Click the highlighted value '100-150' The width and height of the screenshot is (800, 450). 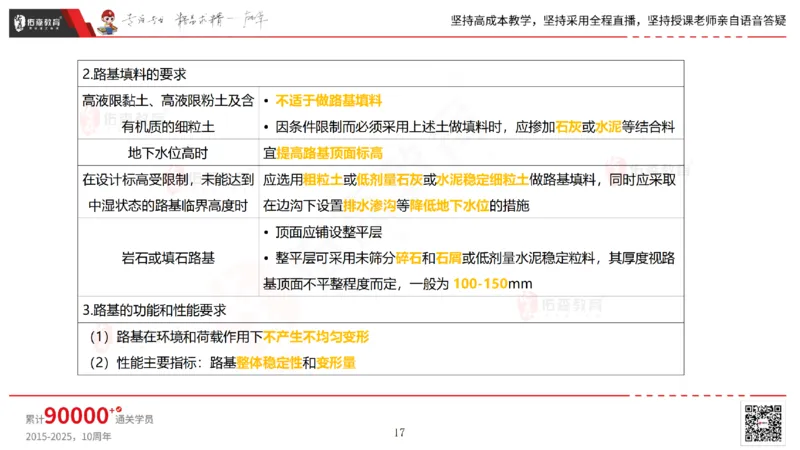click(x=480, y=284)
